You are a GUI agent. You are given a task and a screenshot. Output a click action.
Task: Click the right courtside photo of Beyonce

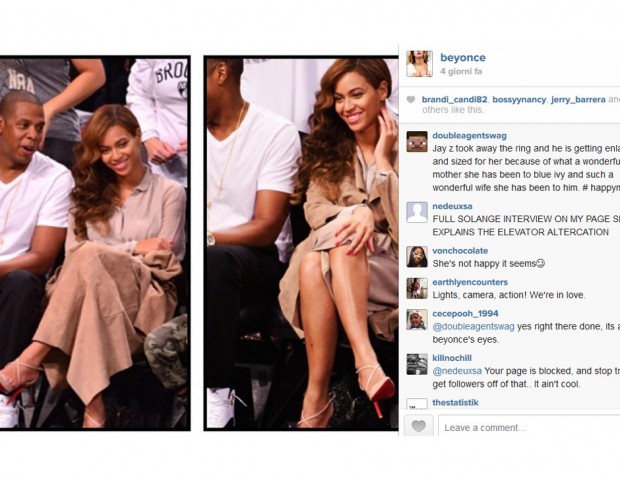301,243
